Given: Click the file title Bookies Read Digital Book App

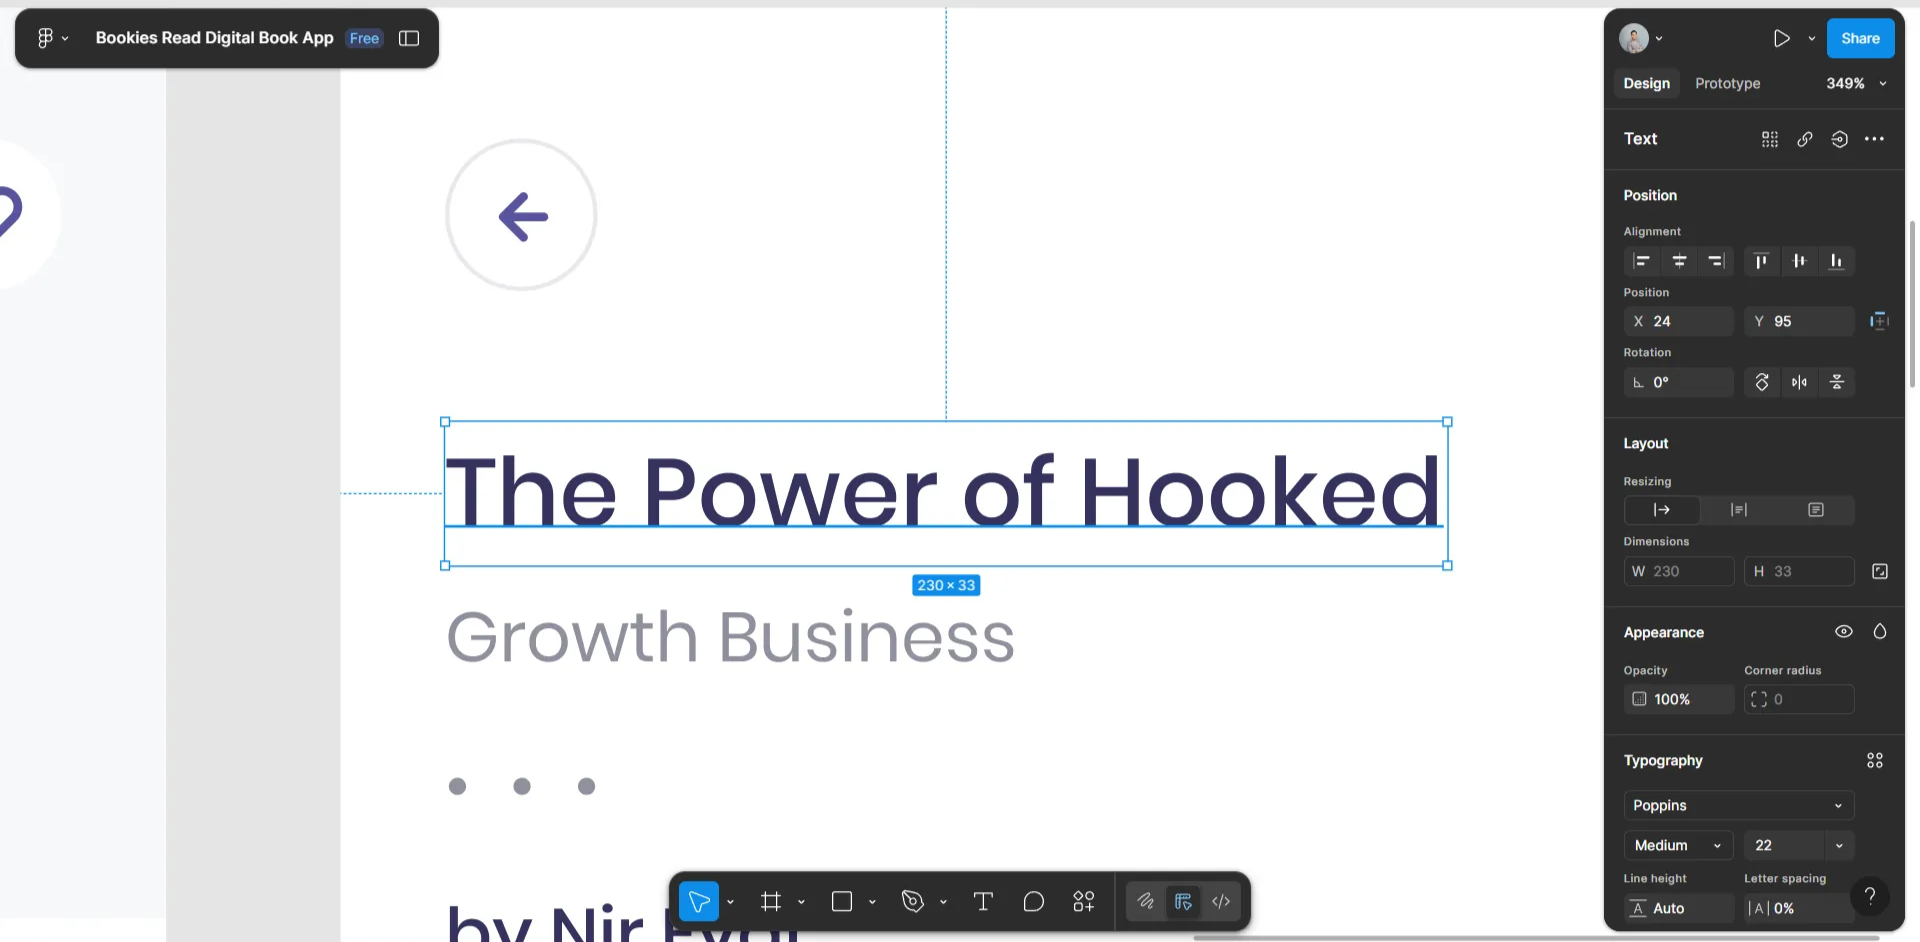Looking at the screenshot, I should 214,38.
